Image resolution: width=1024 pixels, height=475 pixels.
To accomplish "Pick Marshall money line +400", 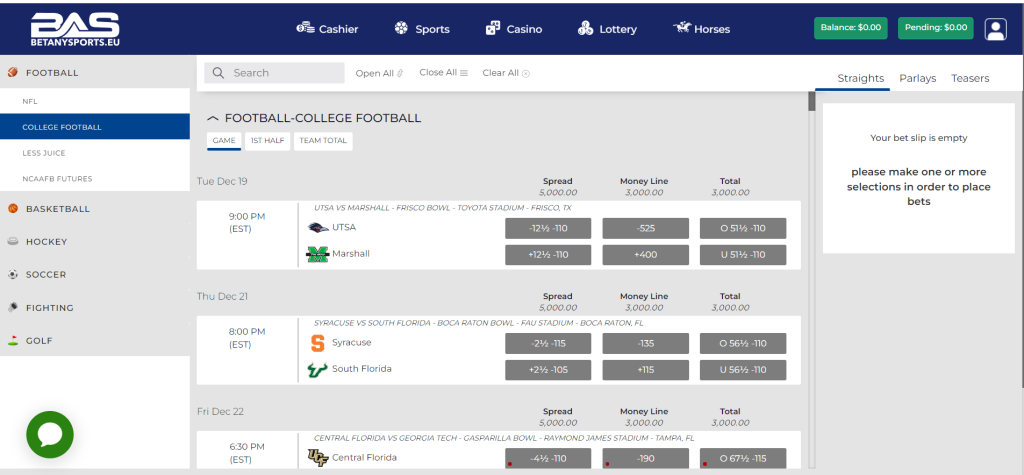I will coord(645,255).
